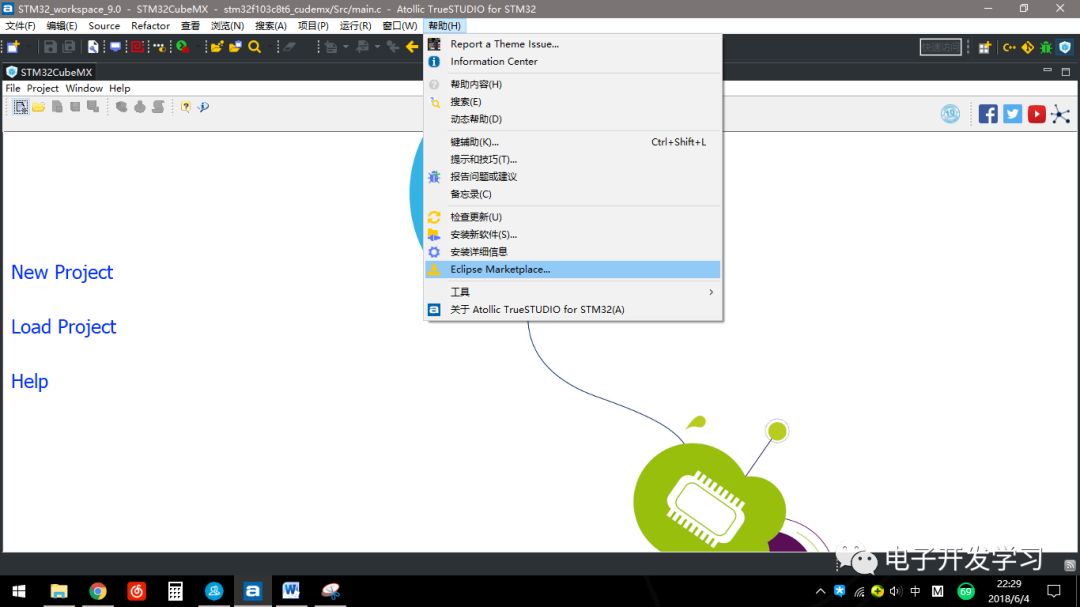
Task: Click the yellow folder with star icon
Action: [217, 47]
